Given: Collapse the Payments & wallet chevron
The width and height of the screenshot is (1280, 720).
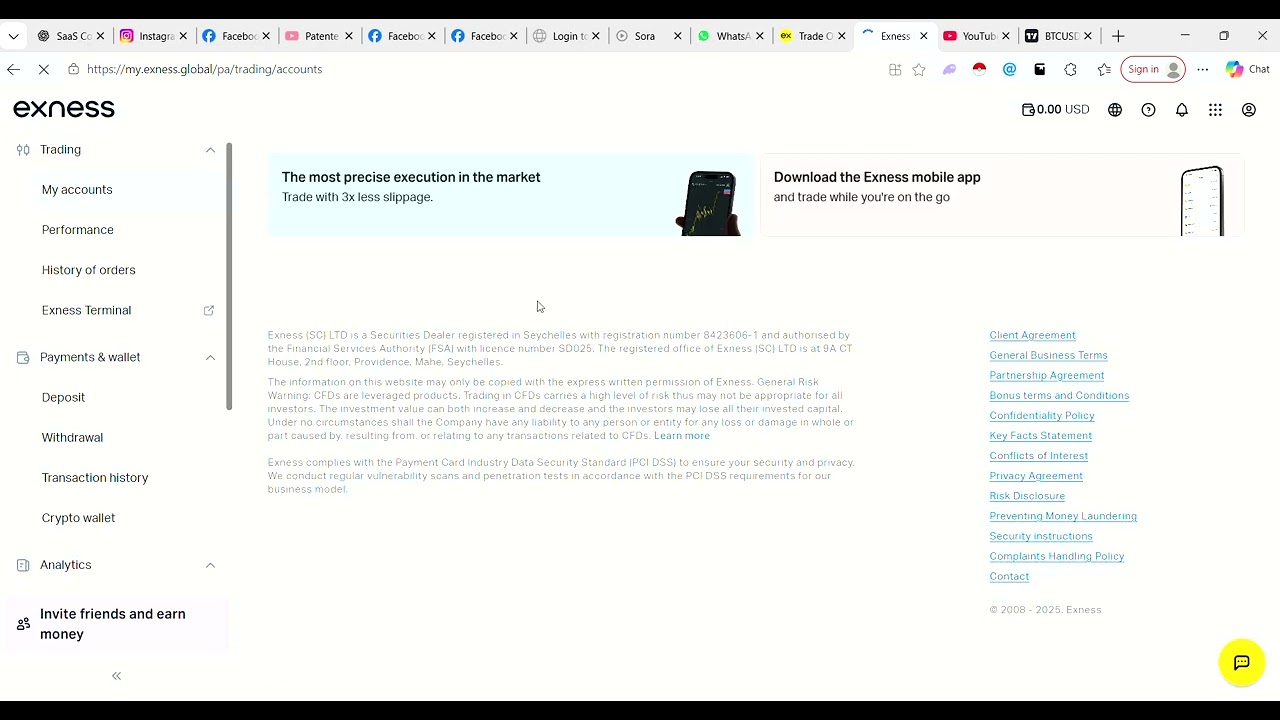Looking at the screenshot, I should [210, 357].
